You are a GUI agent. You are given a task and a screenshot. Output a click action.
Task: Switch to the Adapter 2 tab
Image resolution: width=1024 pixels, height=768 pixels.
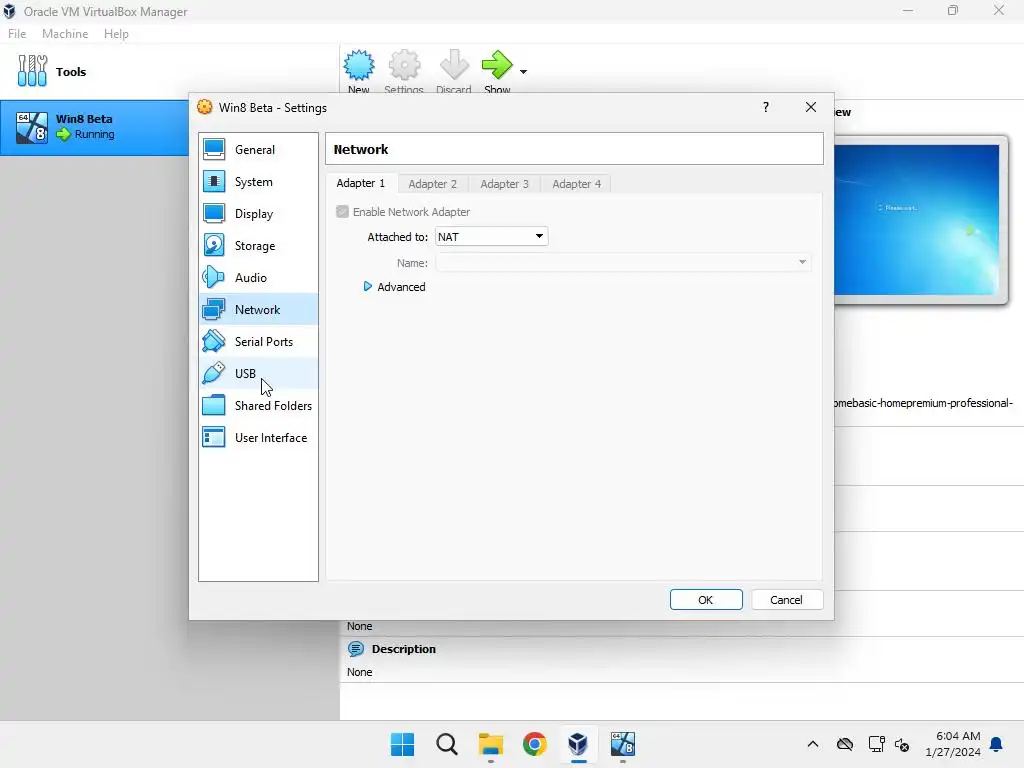432,184
